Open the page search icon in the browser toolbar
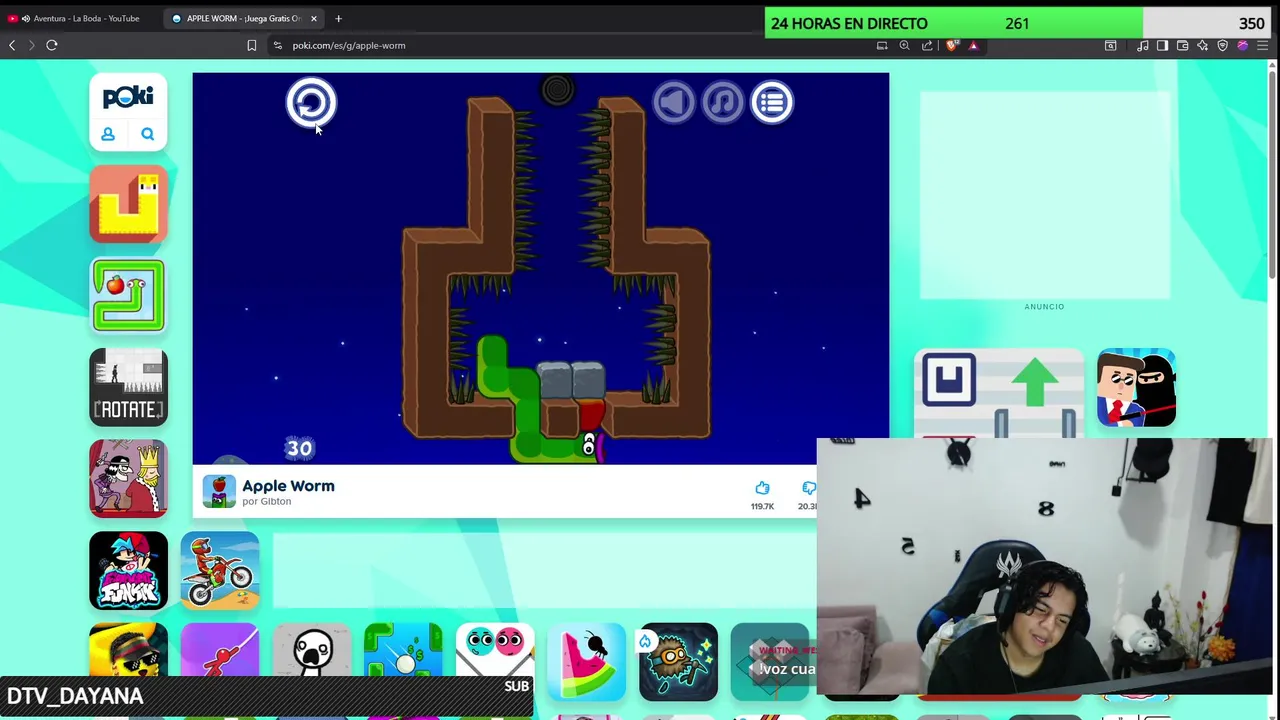 click(x=1110, y=45)
